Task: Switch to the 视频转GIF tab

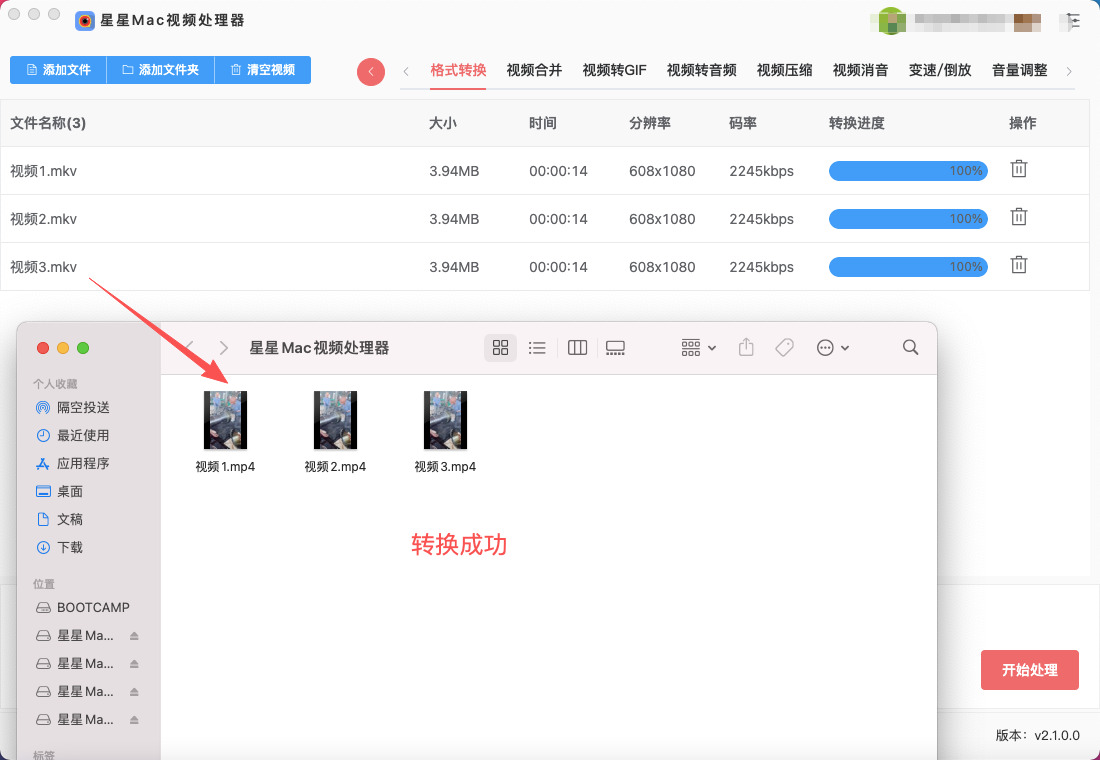Action: point(614,70)
